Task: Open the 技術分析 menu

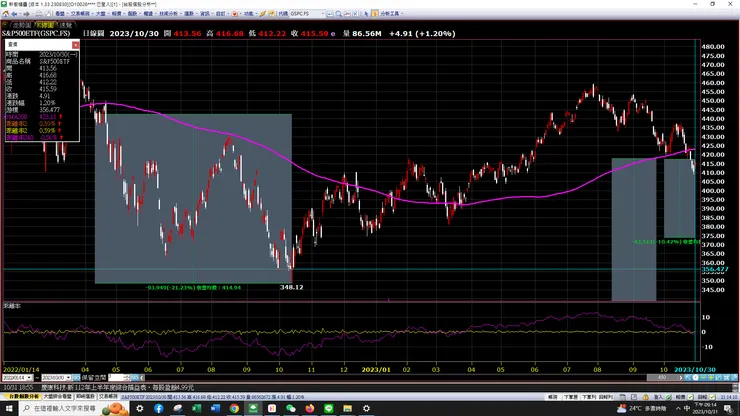Action: tap(170, 14)
